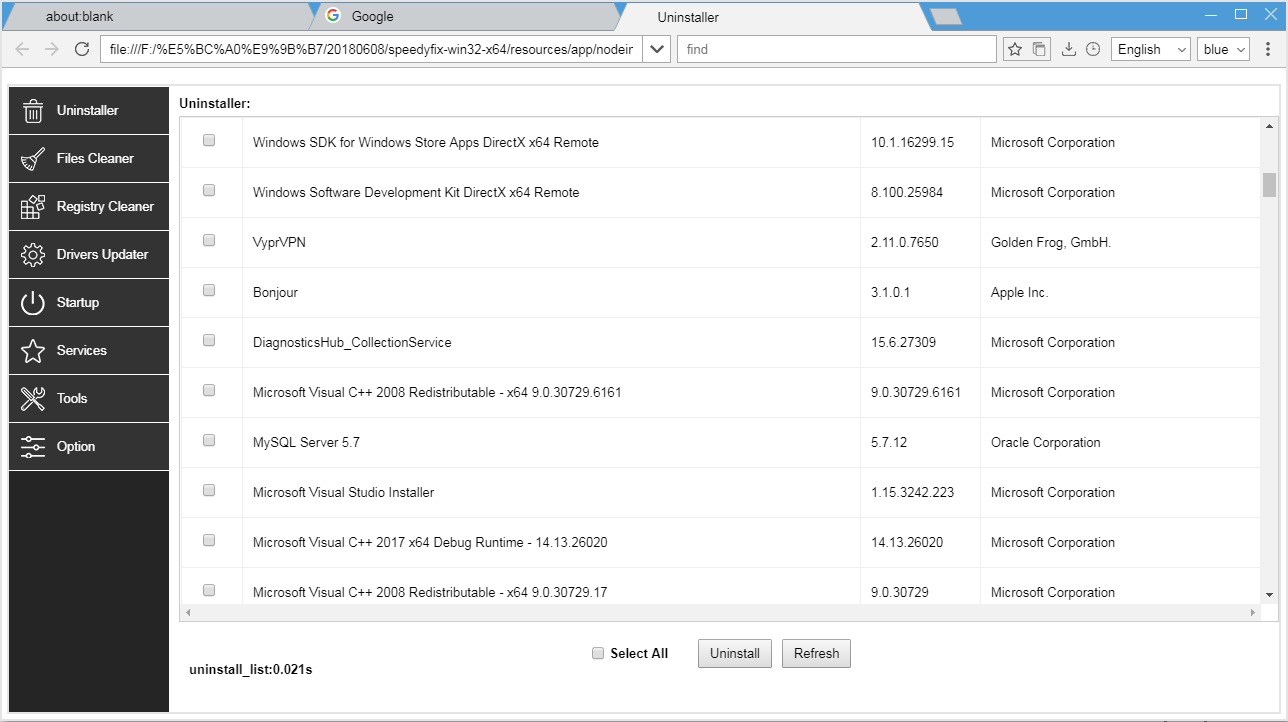
Task: Open downloads with the download arrow icon
Action: pyautogui.click(x=1068, y=49)
